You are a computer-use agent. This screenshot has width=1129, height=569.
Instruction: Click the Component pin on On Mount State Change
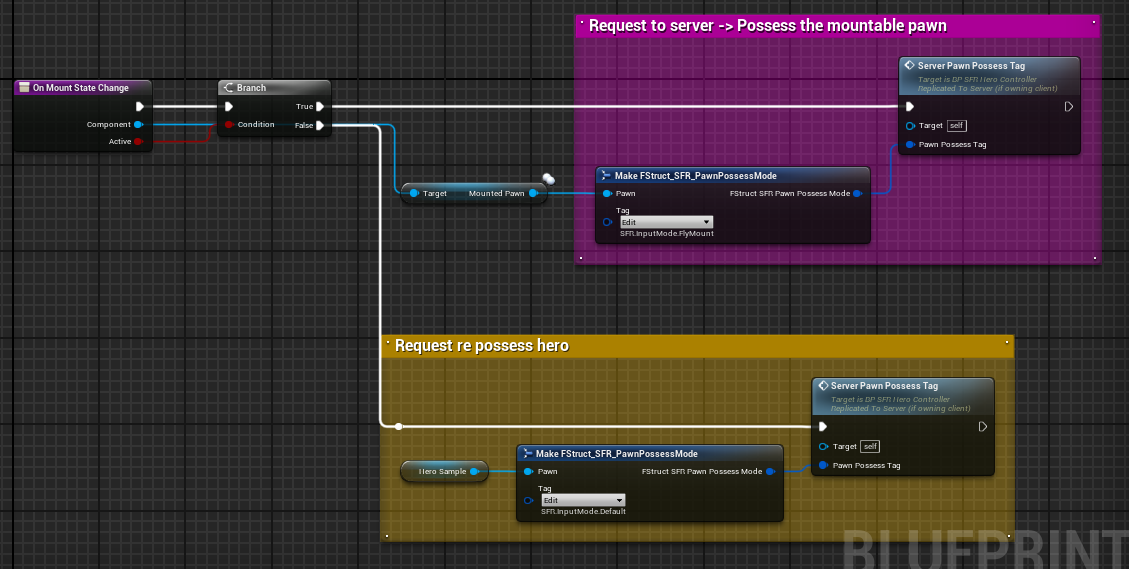pyautogui.click(x=138, y=125)
